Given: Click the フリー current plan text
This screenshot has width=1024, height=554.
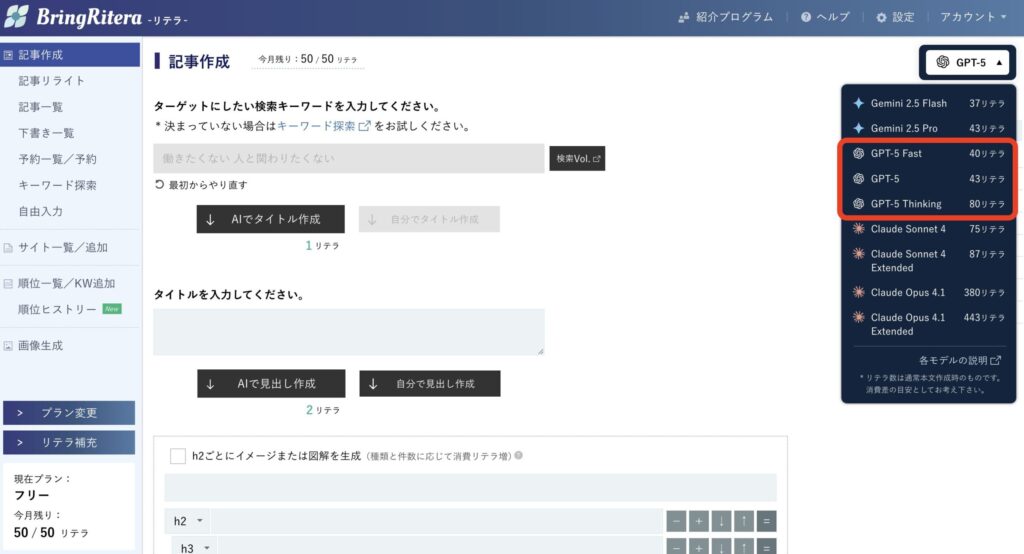Looking at the screenshot, I should click(31, 495).
